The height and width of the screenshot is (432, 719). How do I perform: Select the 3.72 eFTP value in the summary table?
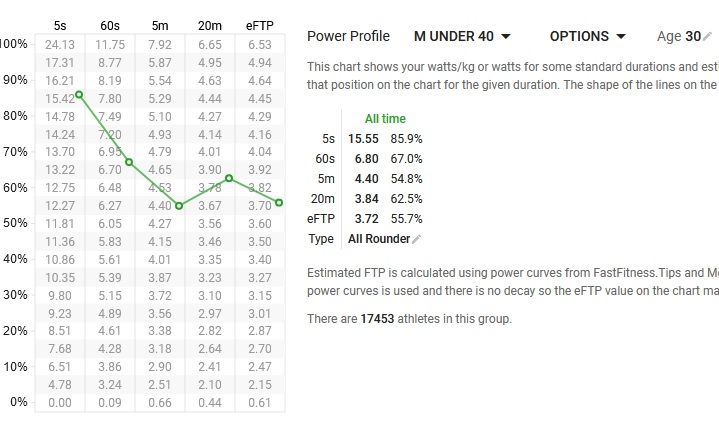pyautogui.click(x=364, y=219)
